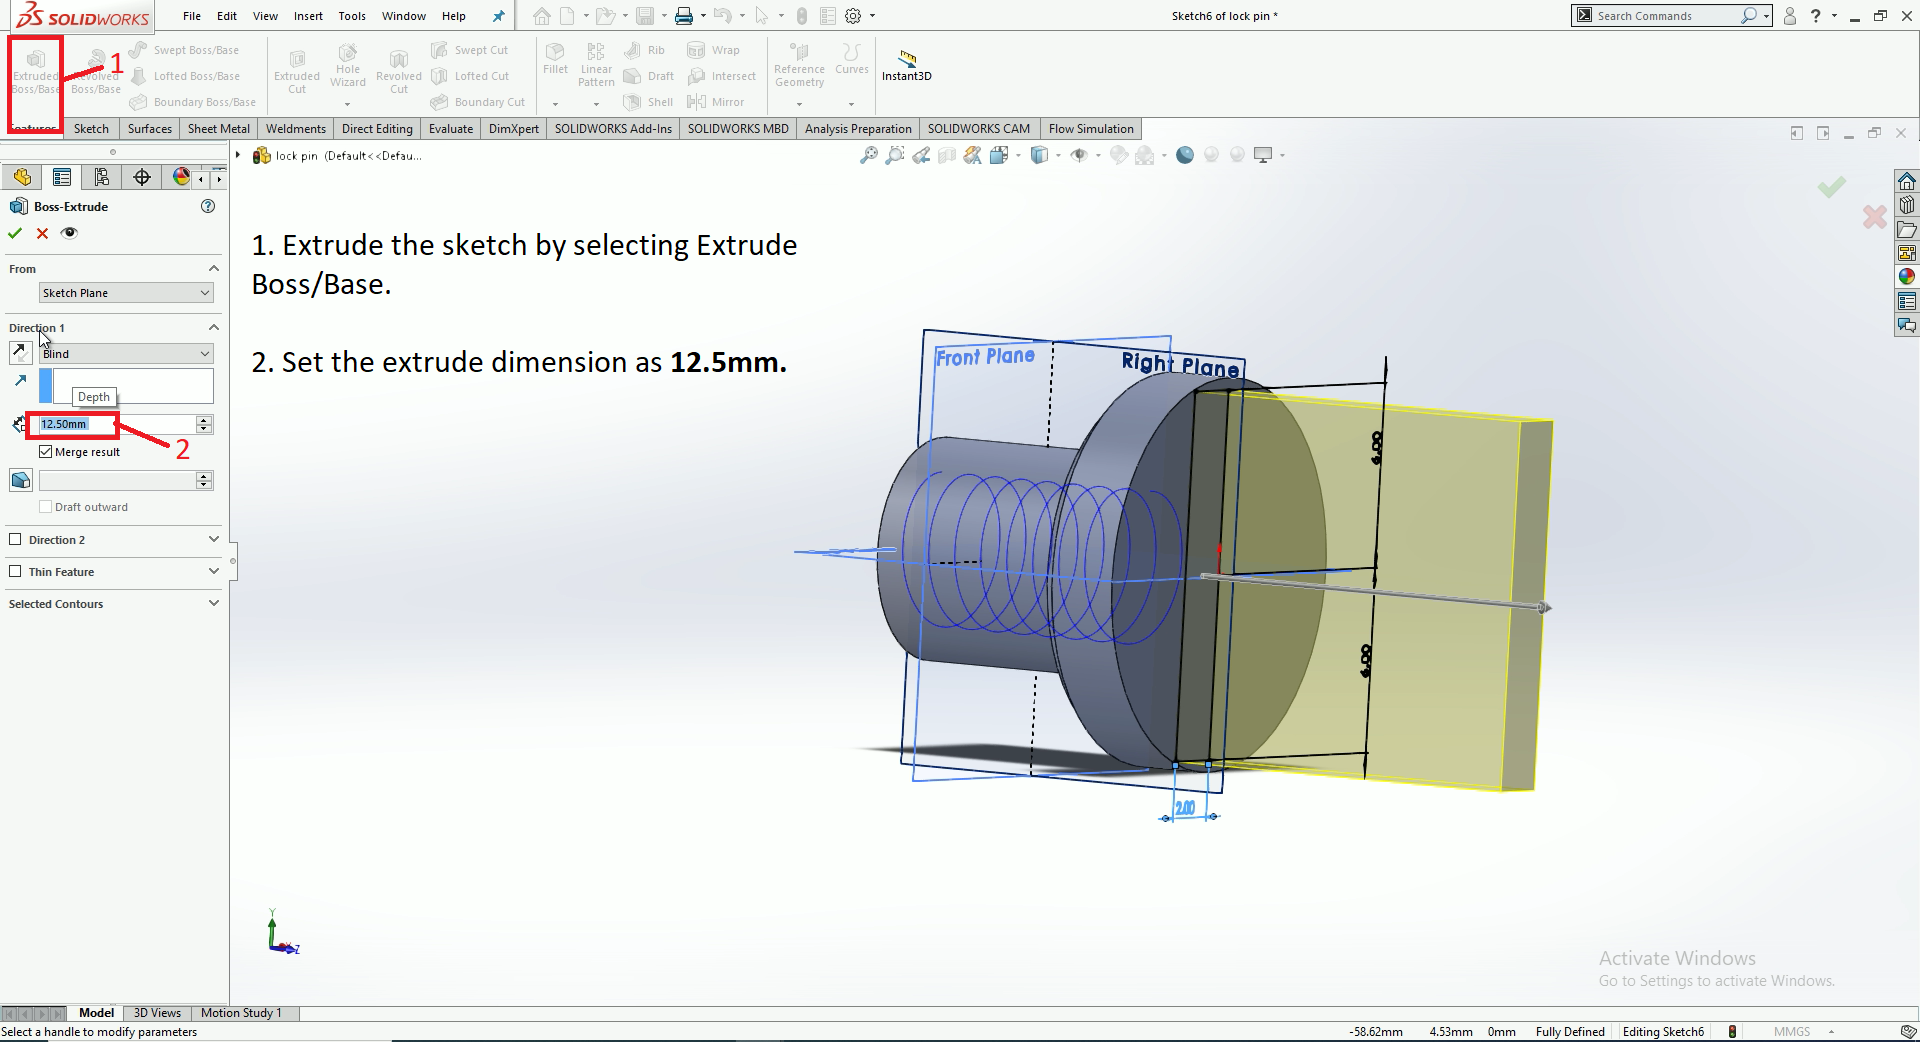This screenshot has width=1920, height=1042.
Task: Toggle the detailed preview eye icon
Action: click(69, 233)
